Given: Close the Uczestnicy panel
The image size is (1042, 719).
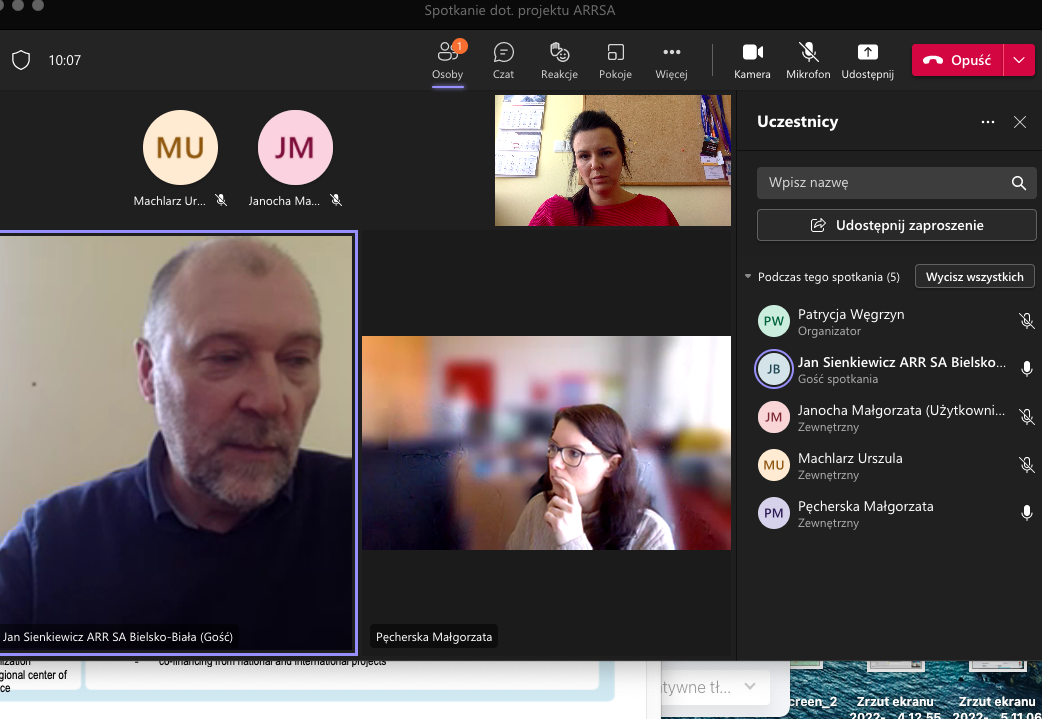Looking at the screenshot, I should (1020, 122).
